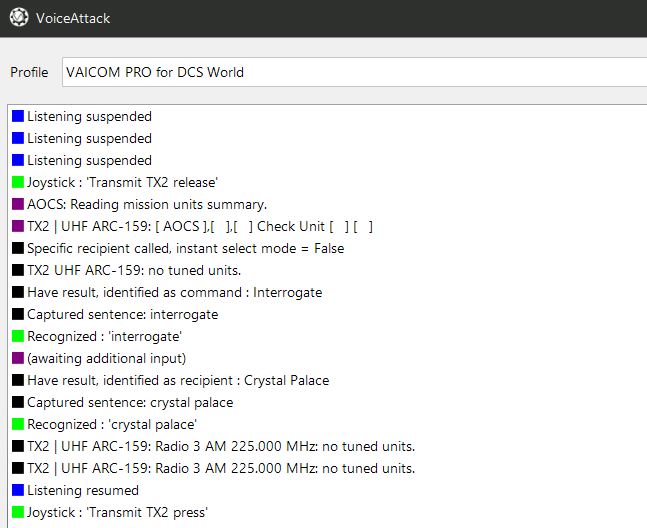Select first 'Listening suspended' log entry
This screenshot has height=528, width=647.
[x=90, y=116]
